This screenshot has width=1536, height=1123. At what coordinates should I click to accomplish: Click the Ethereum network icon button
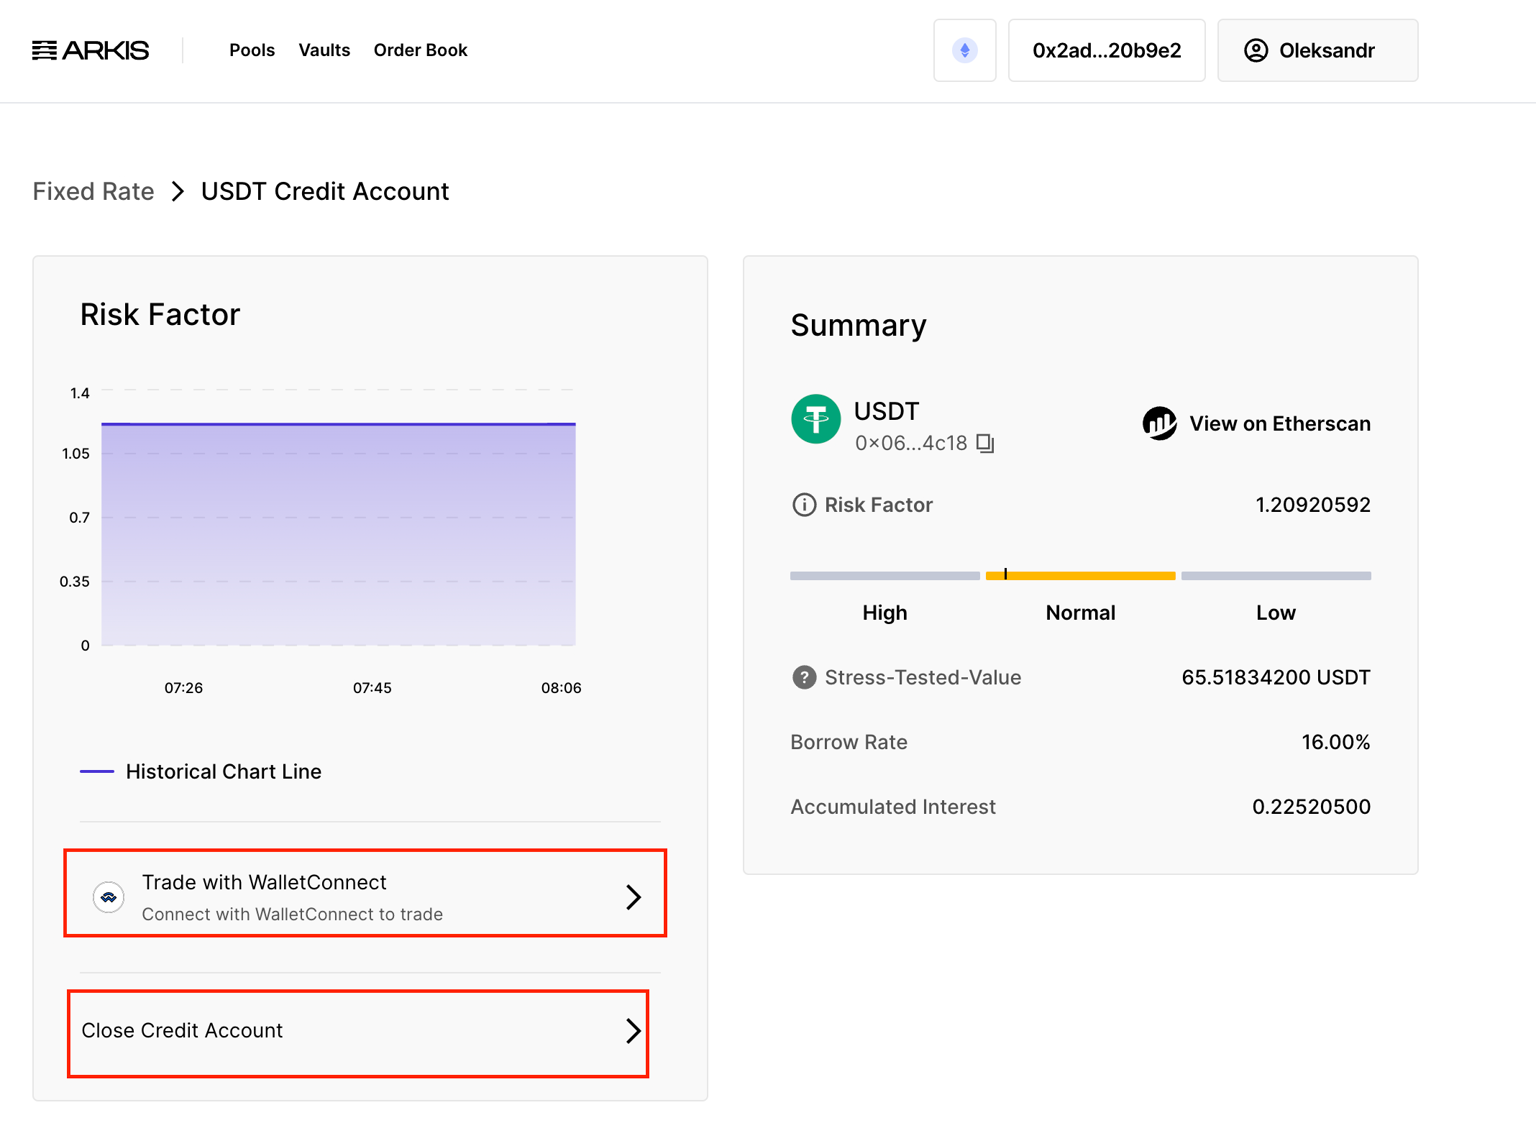(964, 50)
